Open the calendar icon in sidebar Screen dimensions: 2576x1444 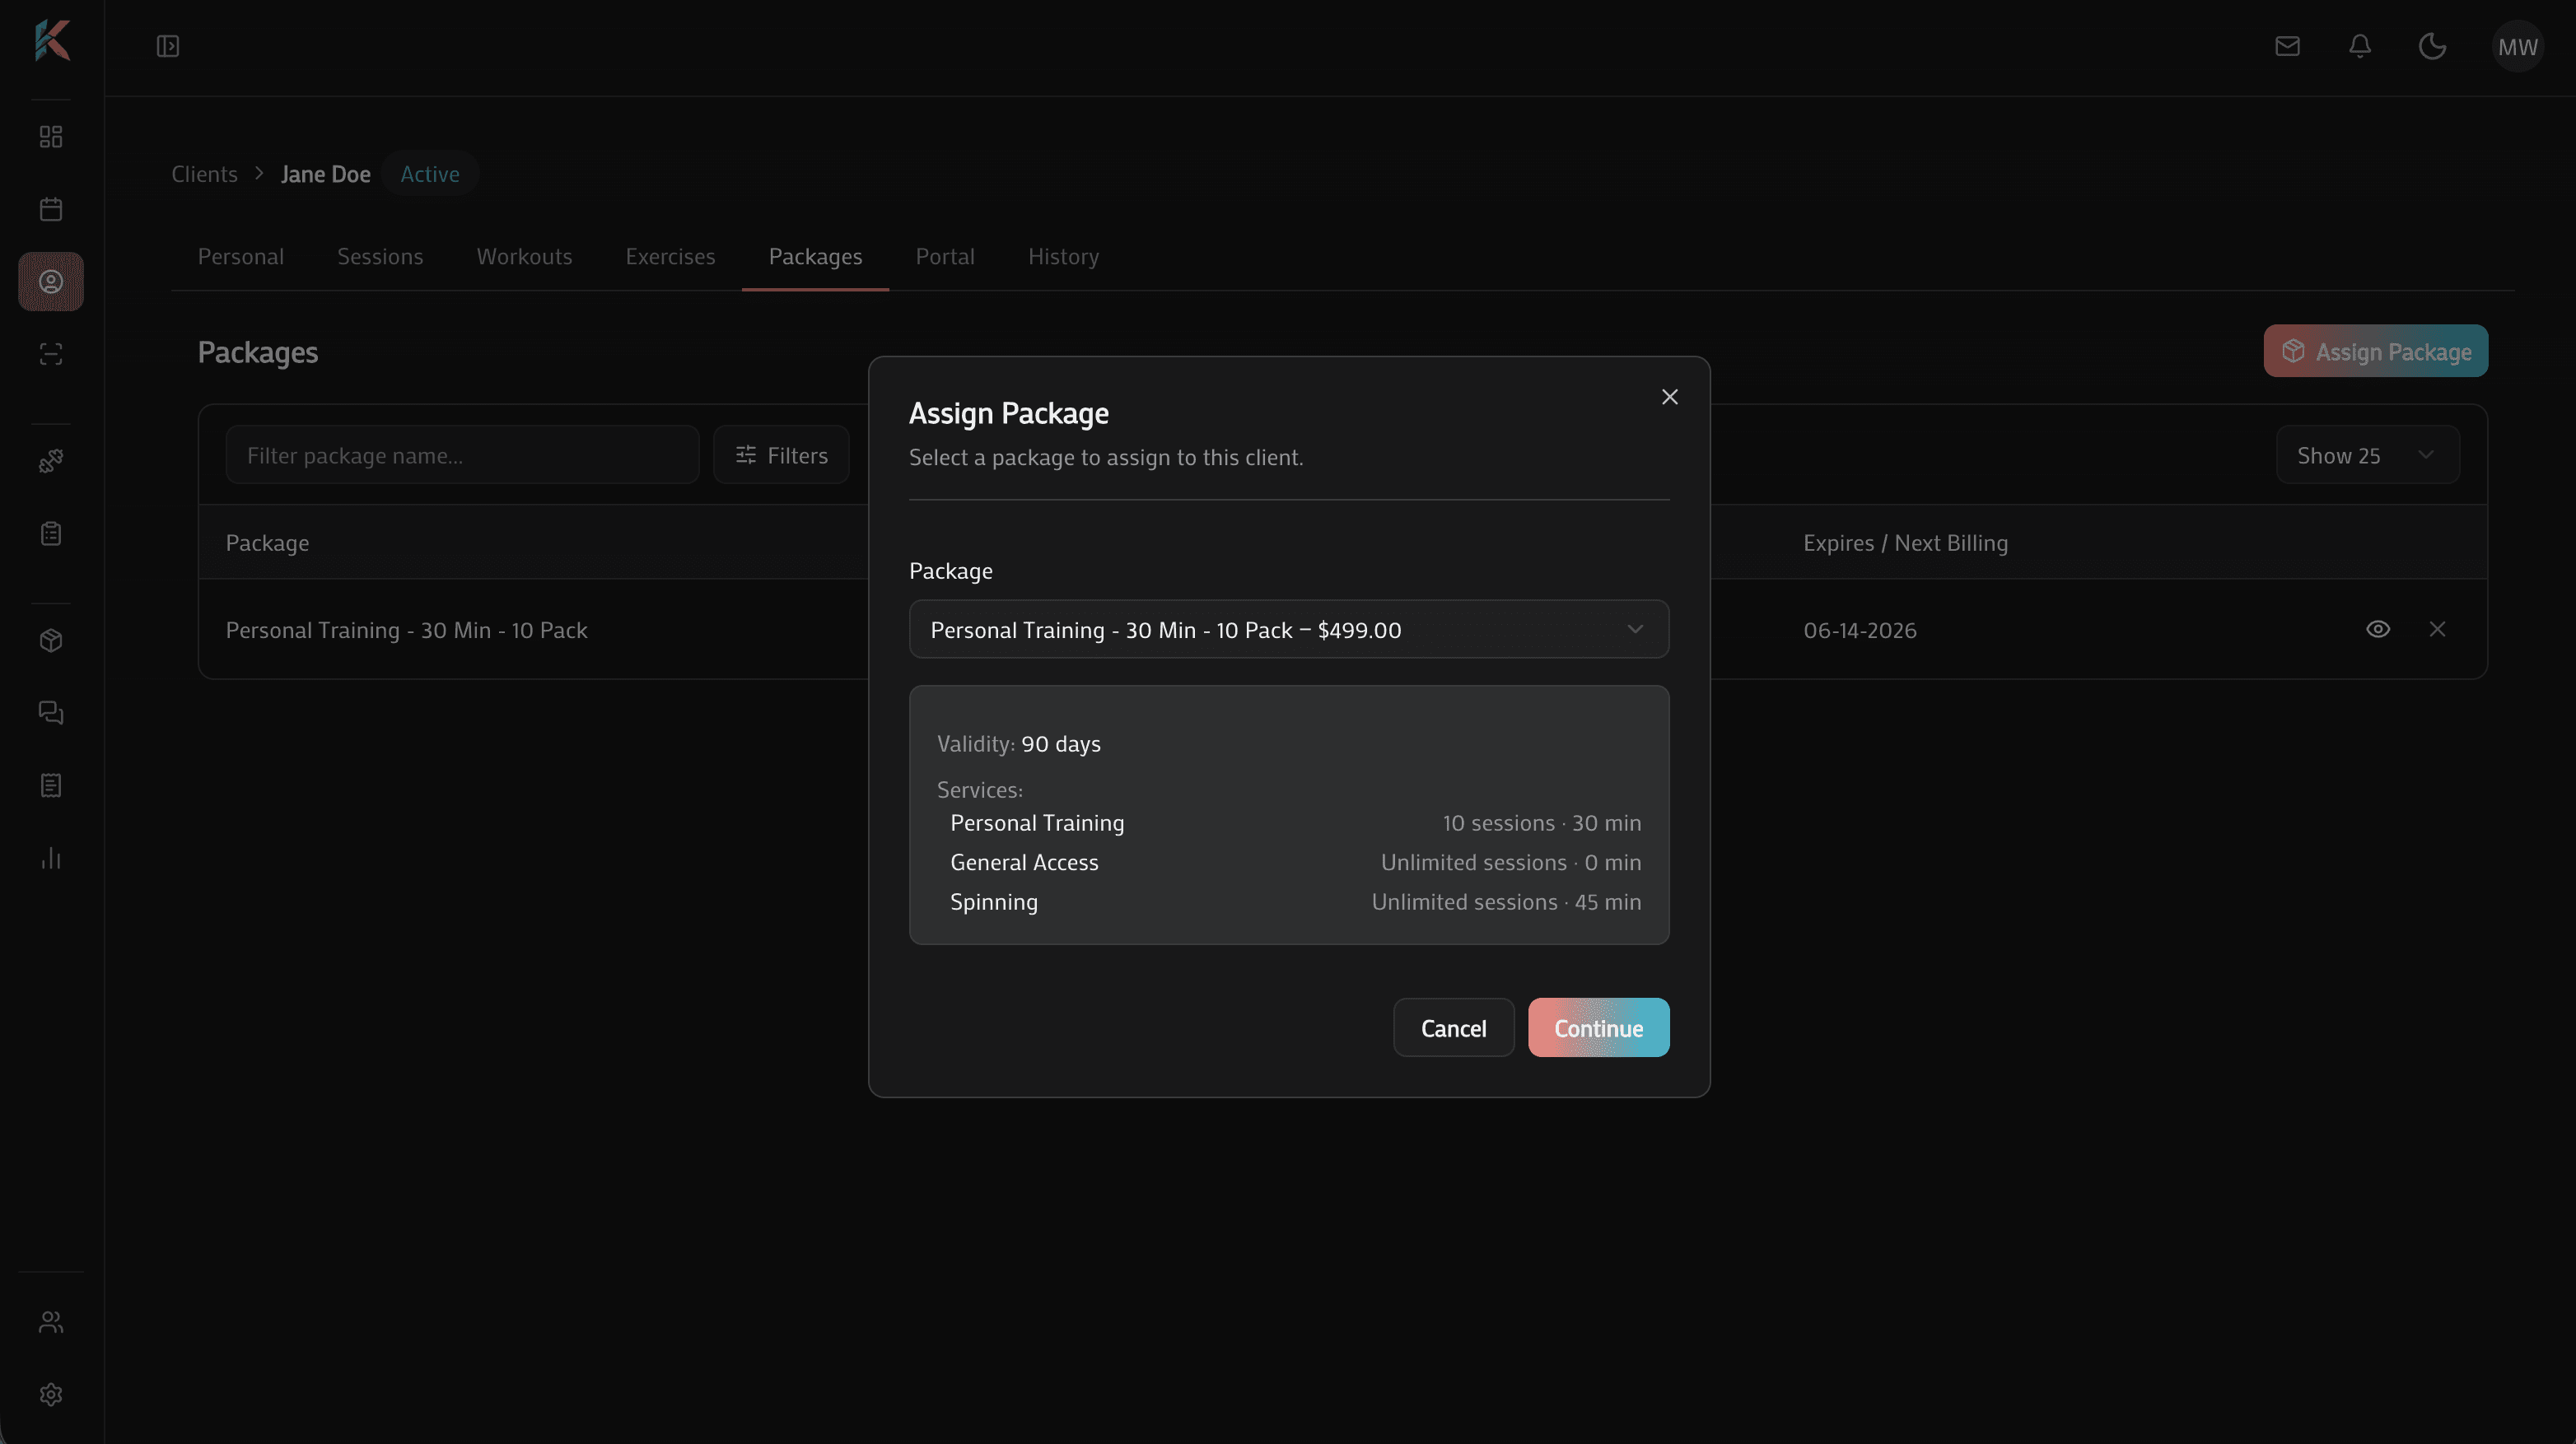pos(51,209)
